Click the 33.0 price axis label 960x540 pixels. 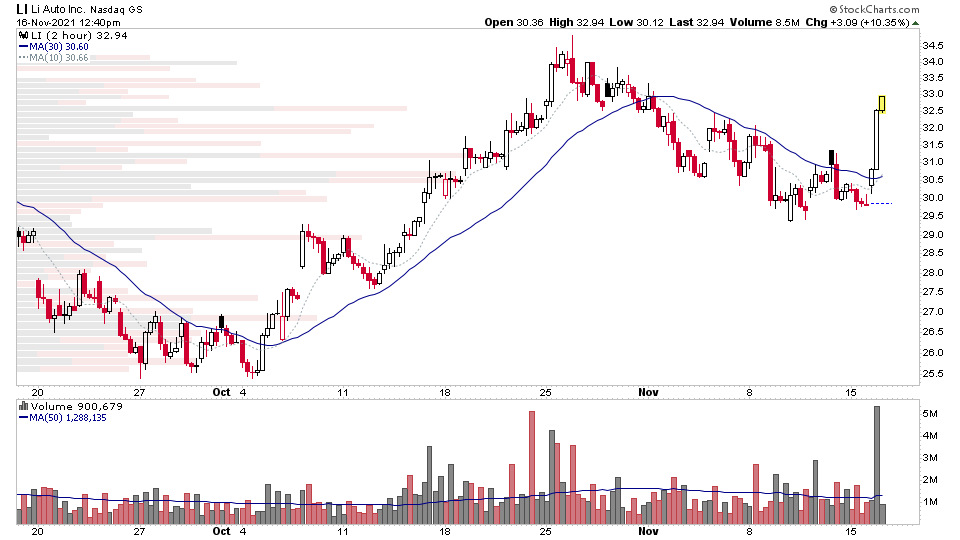pos(932,94)
